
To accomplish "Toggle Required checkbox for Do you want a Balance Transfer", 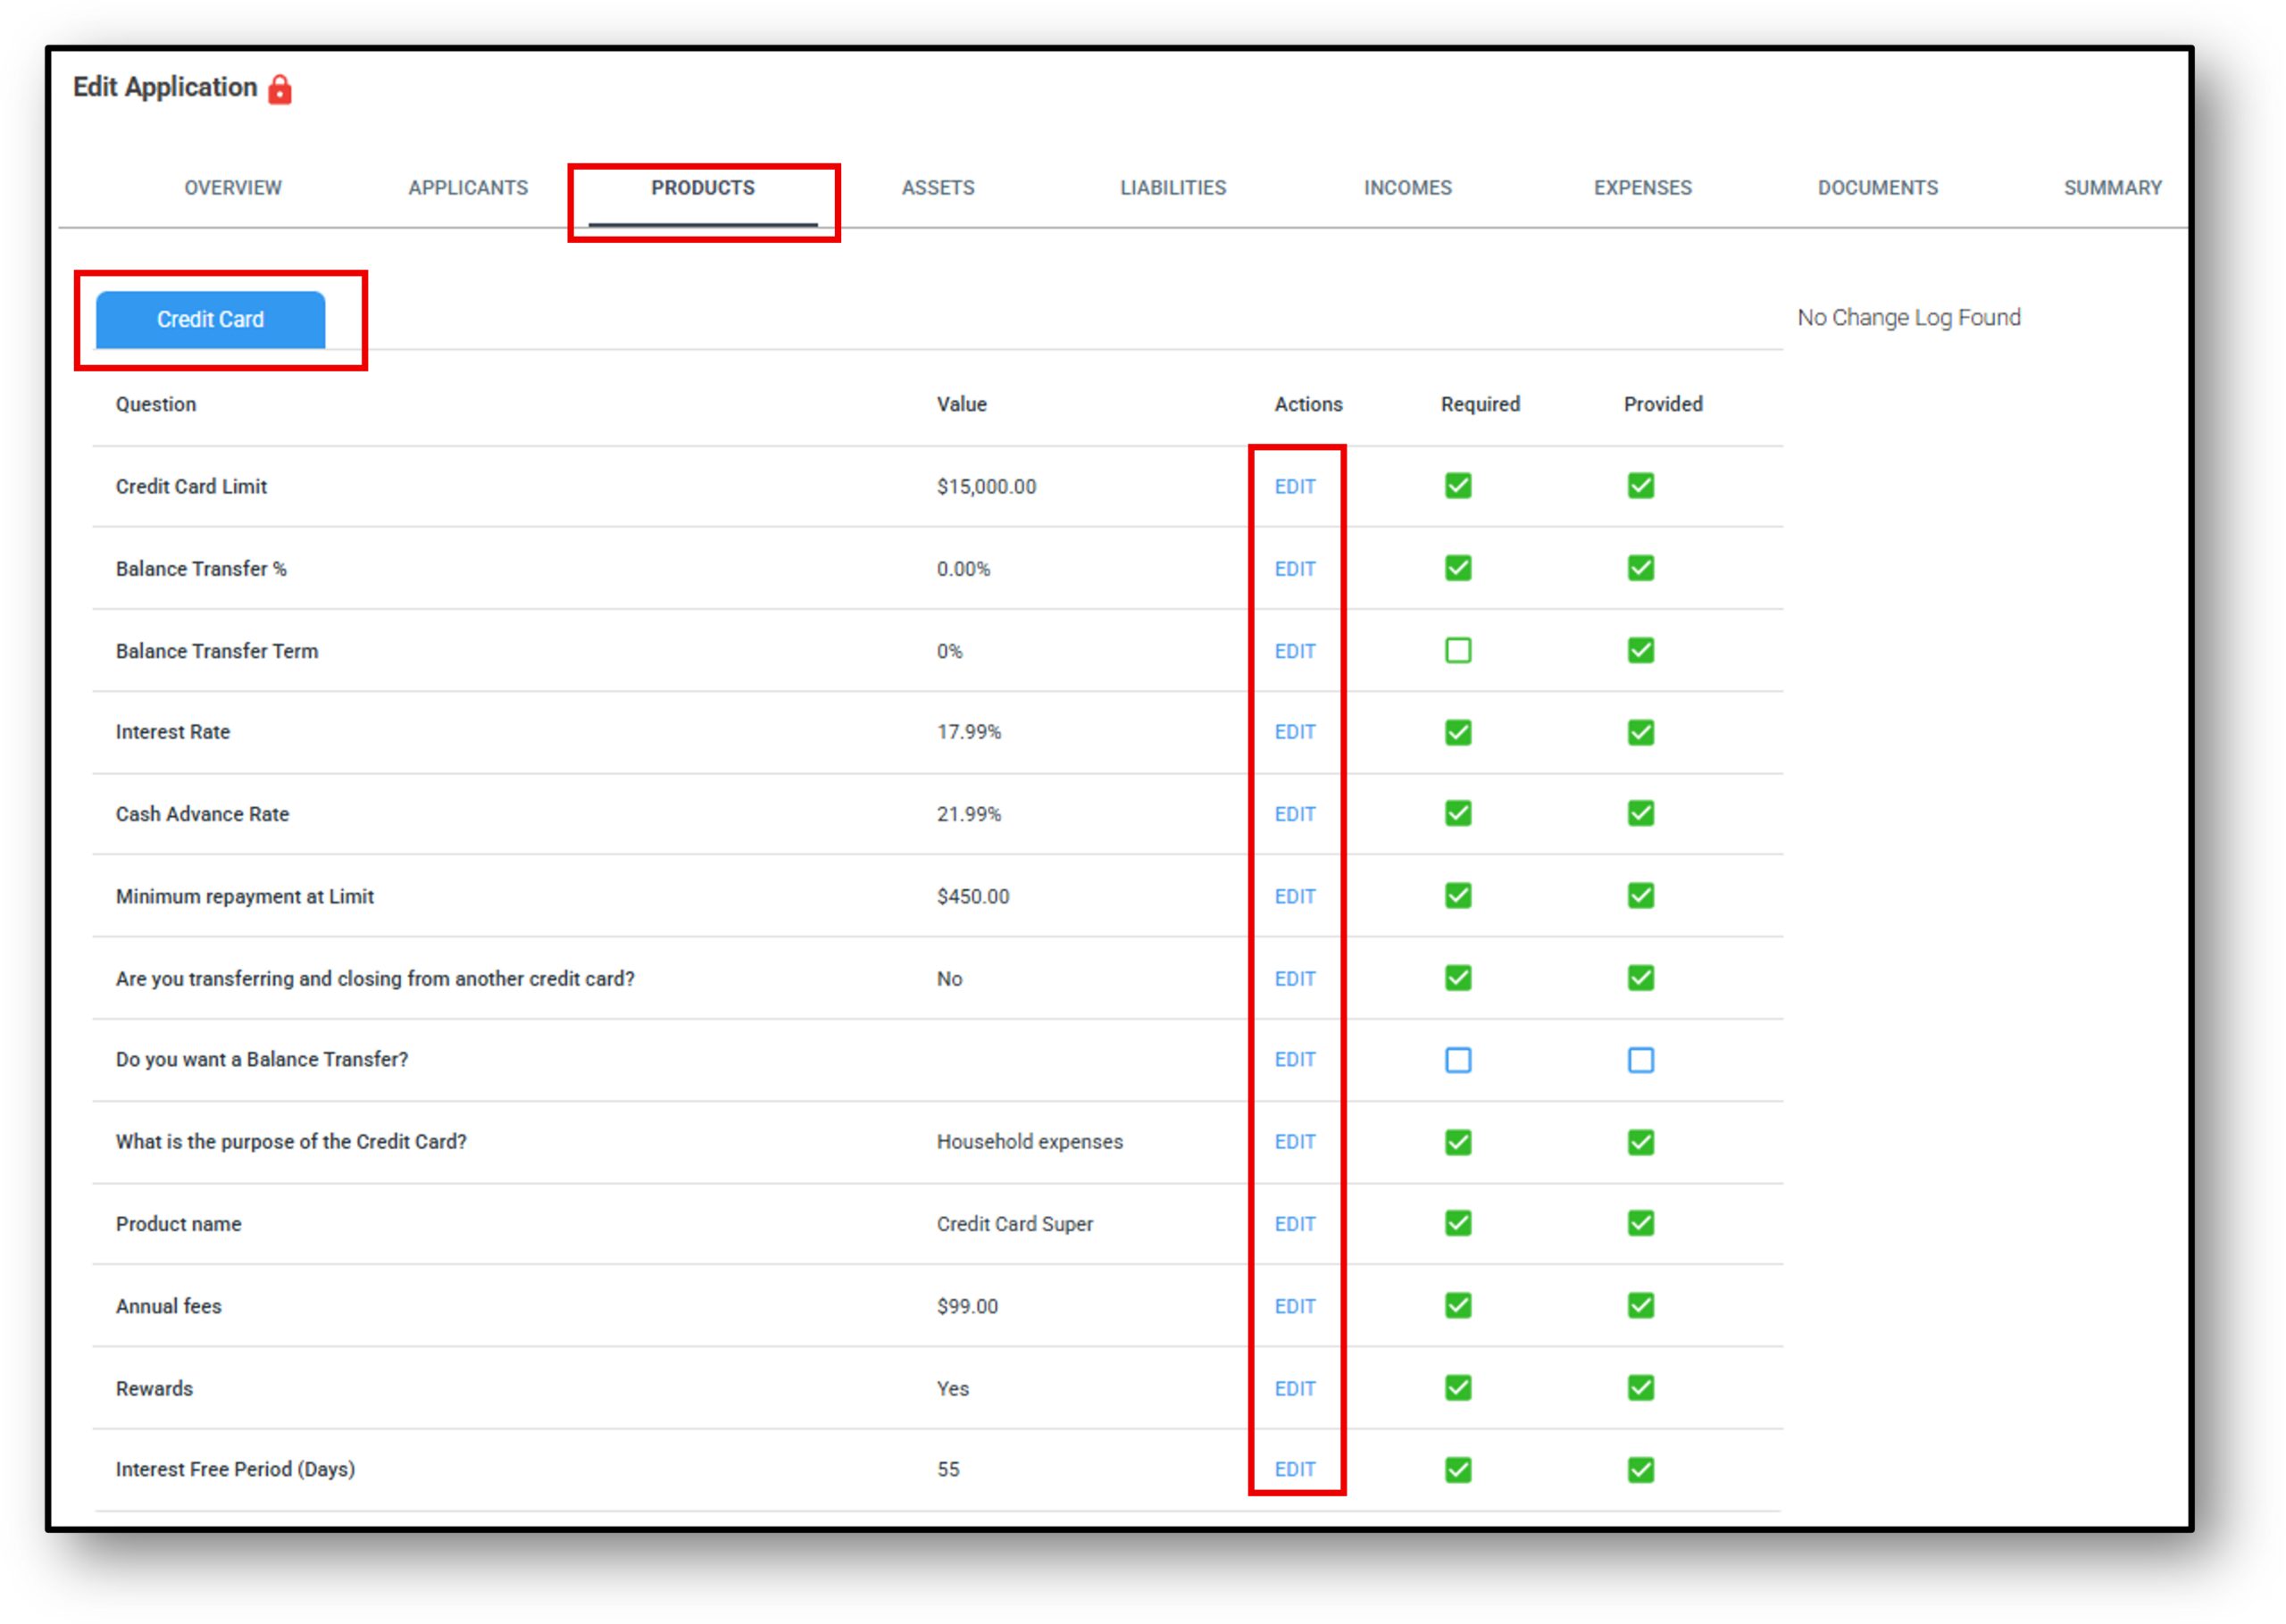I will [x=1457, y=1060].
